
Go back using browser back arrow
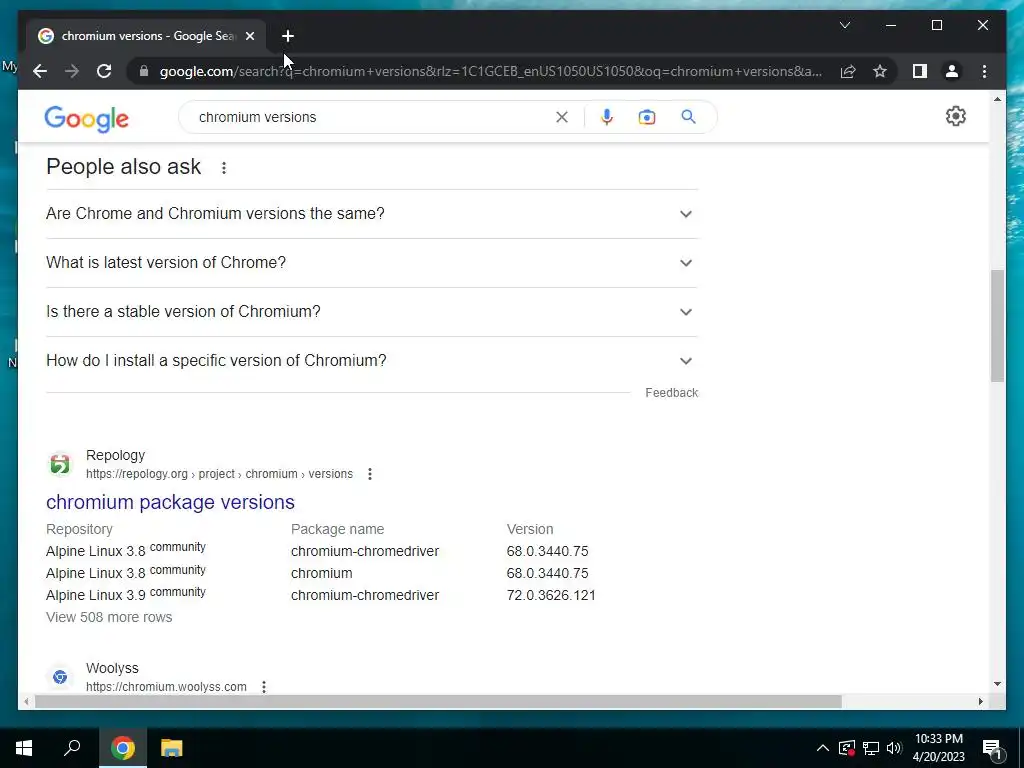click(x=40, y=71)
